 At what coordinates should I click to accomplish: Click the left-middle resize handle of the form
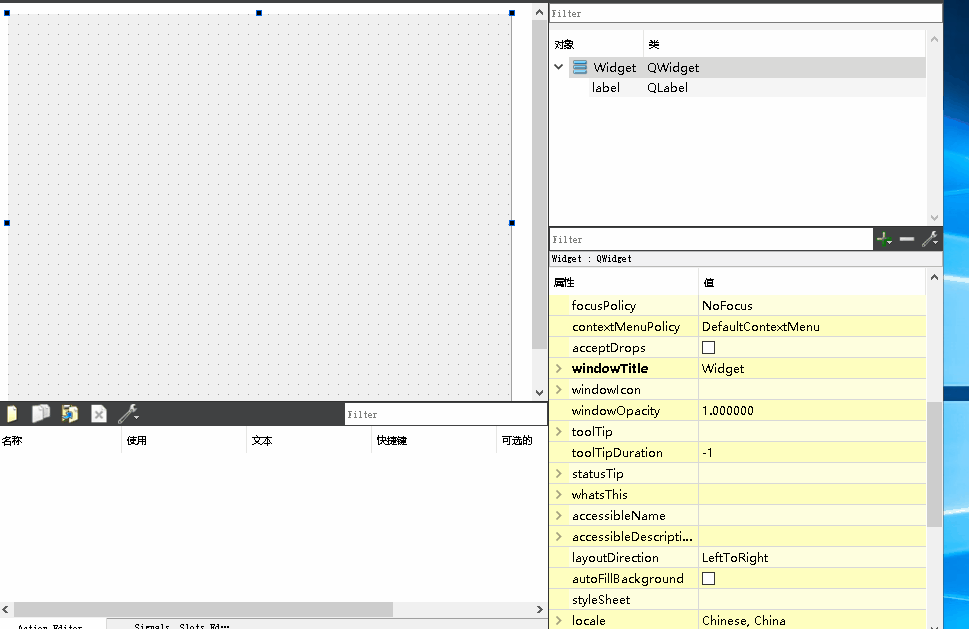(7, 223)
